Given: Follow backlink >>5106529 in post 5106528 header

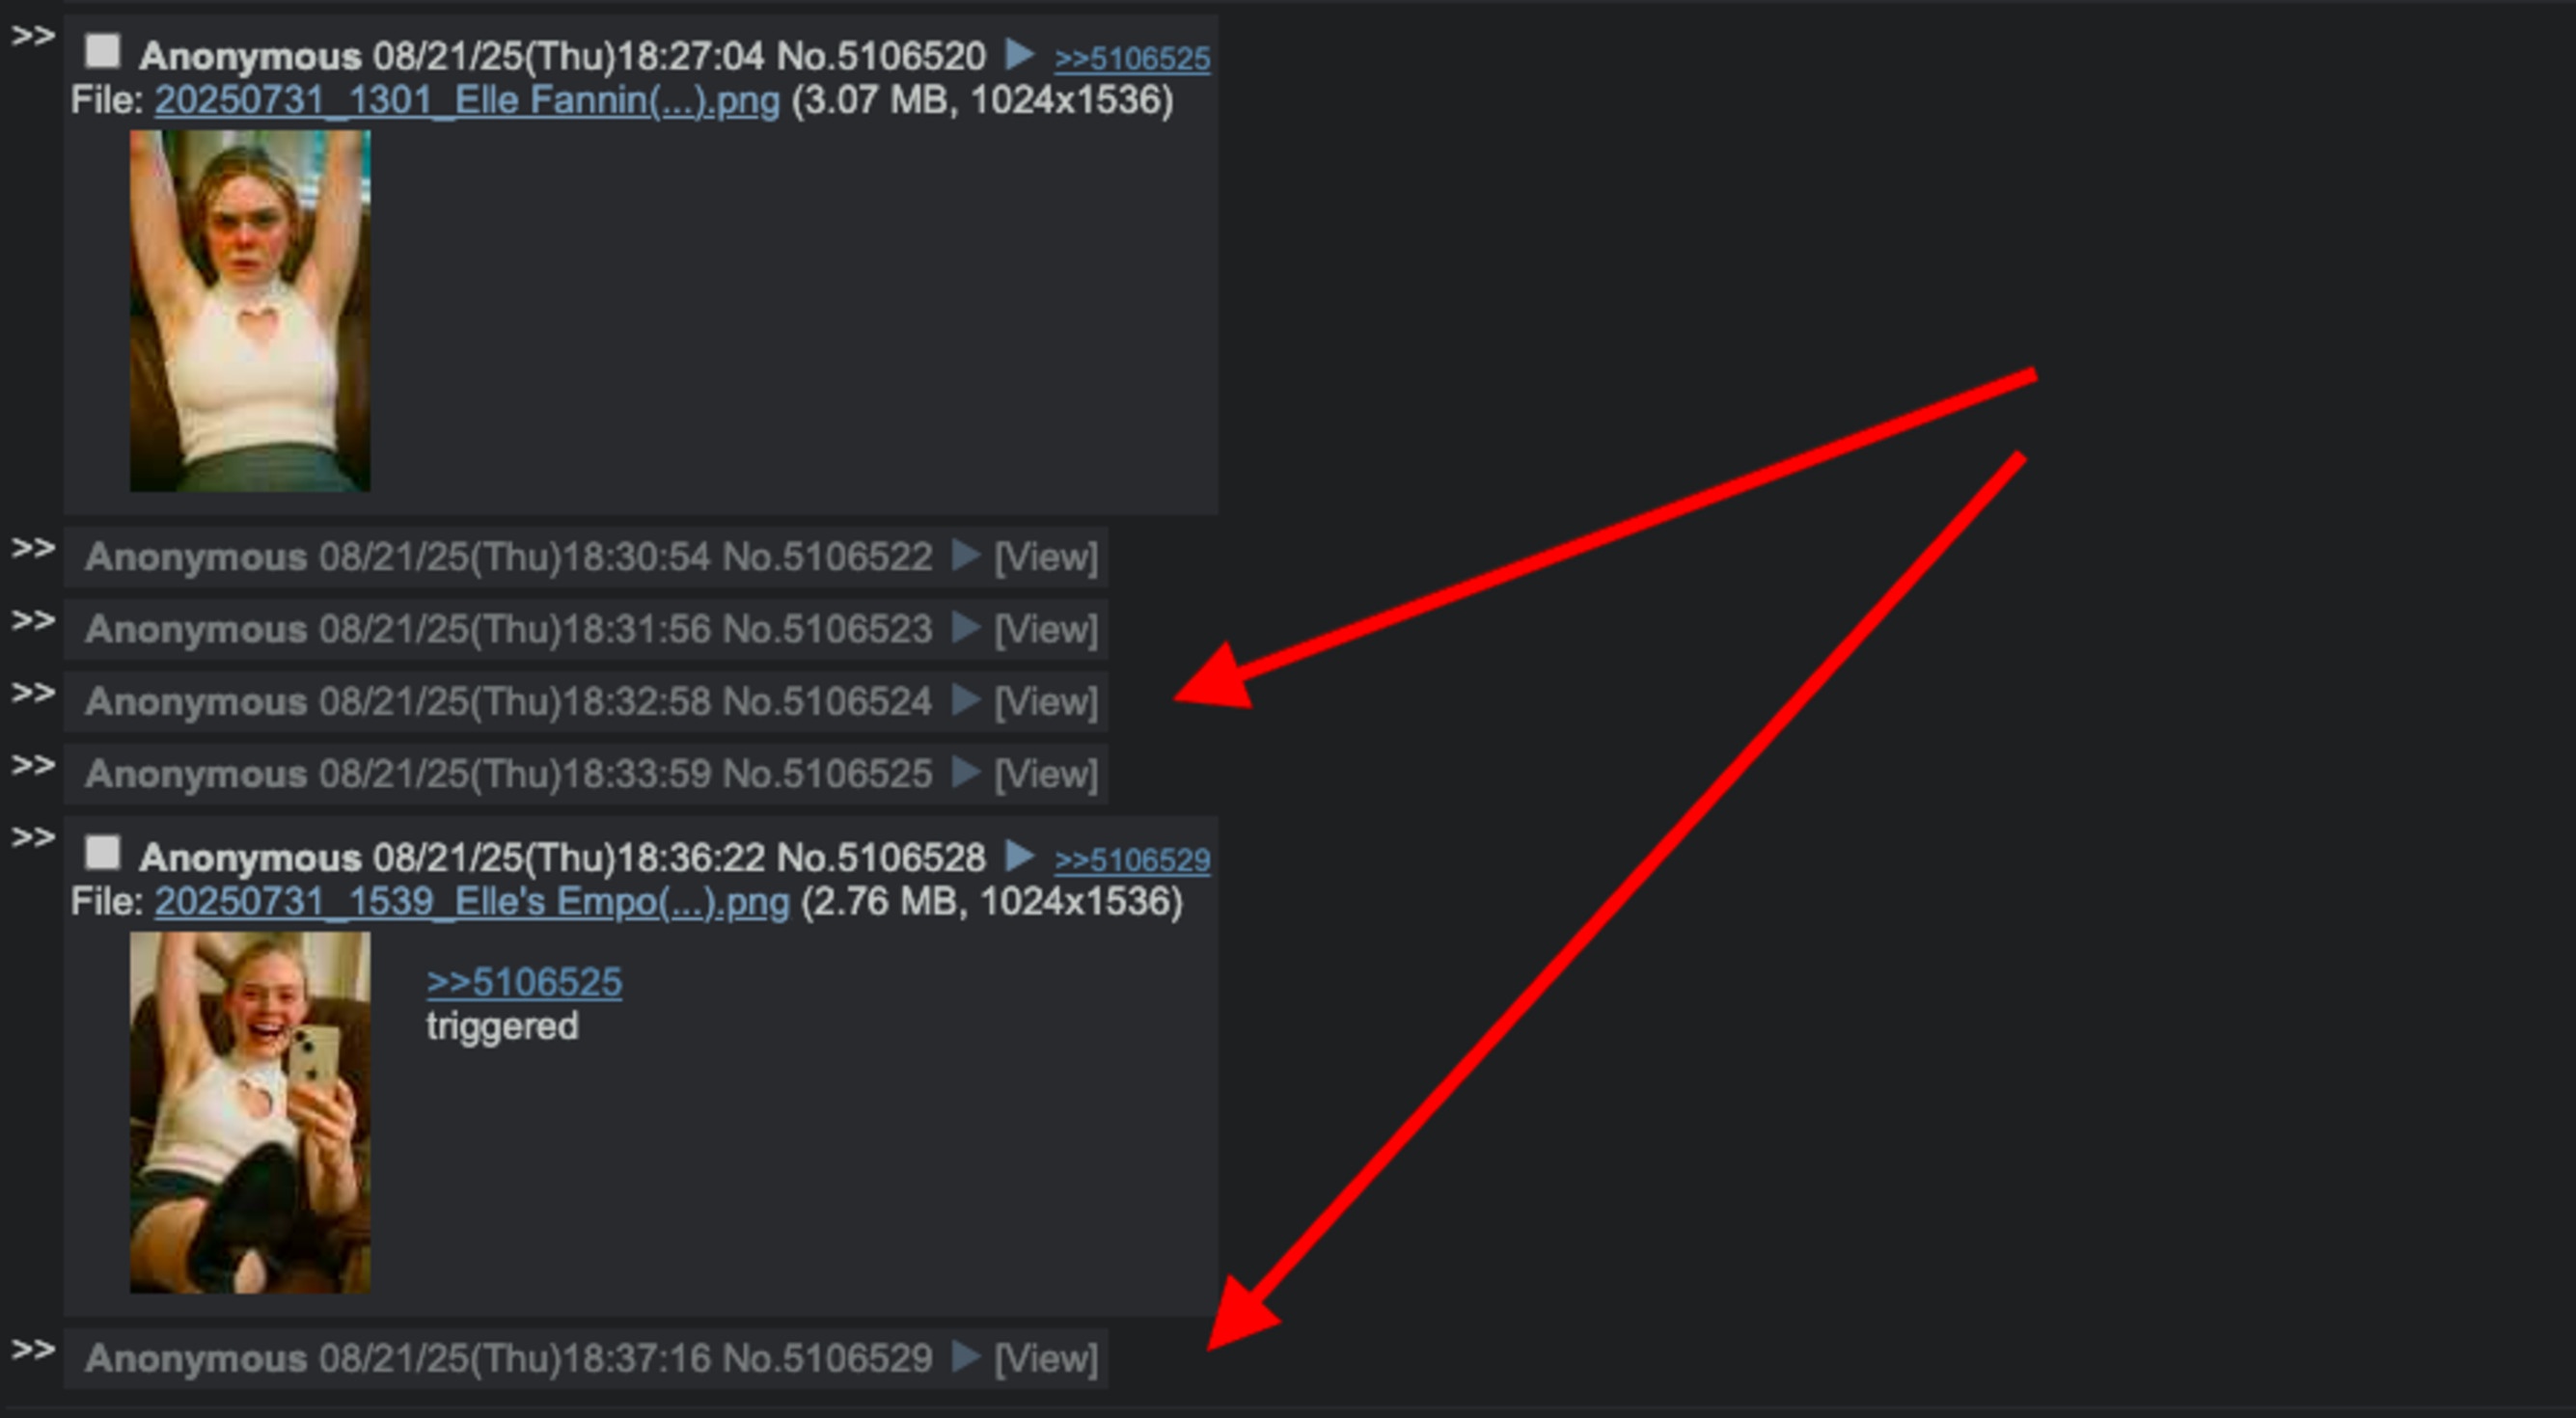Looking at the screenshot, I should tap(1132, 861).
